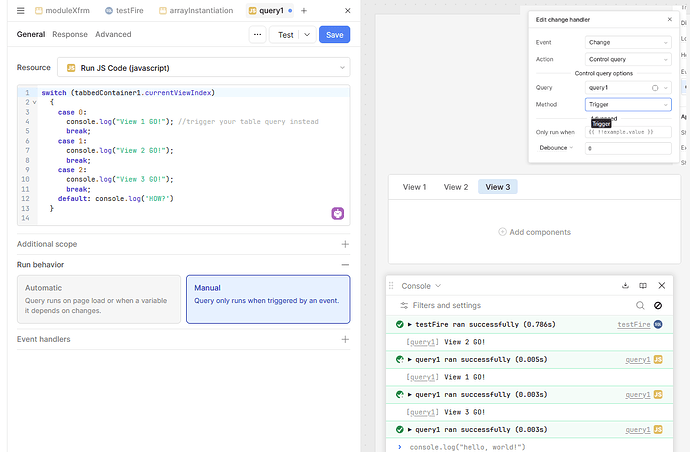
Task: Switch to View 2 tab in container
Action: (455, 187)
